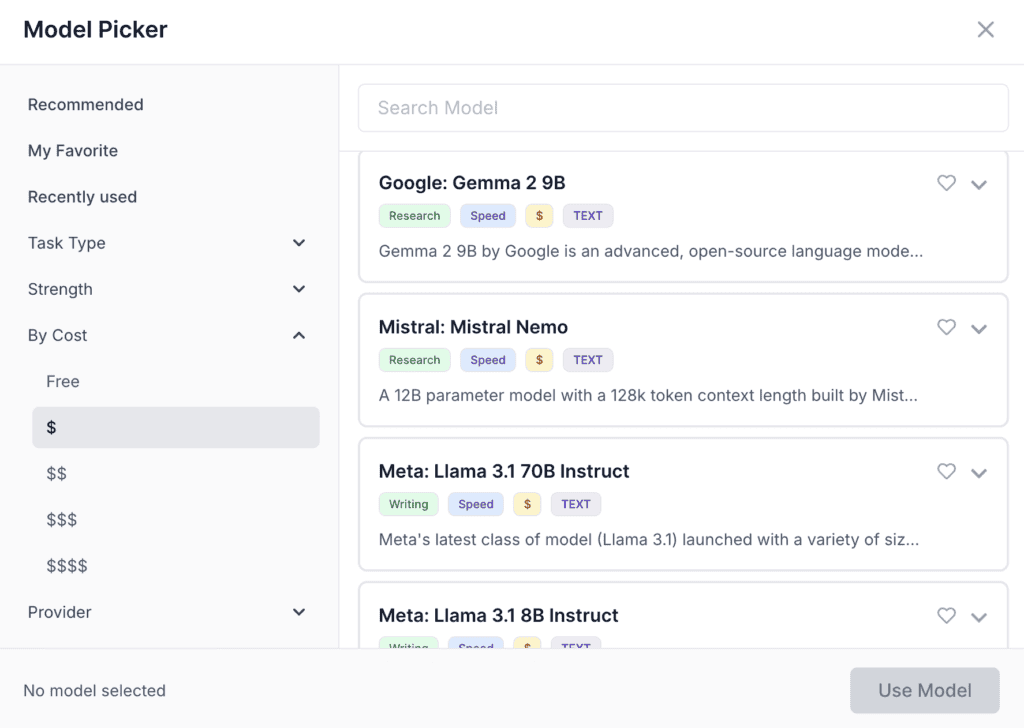Favorite the Google Gemma 2 9B model
The width and height of the screenshot is (1024, 728).
pyautogui.click(x=946, y=183)
